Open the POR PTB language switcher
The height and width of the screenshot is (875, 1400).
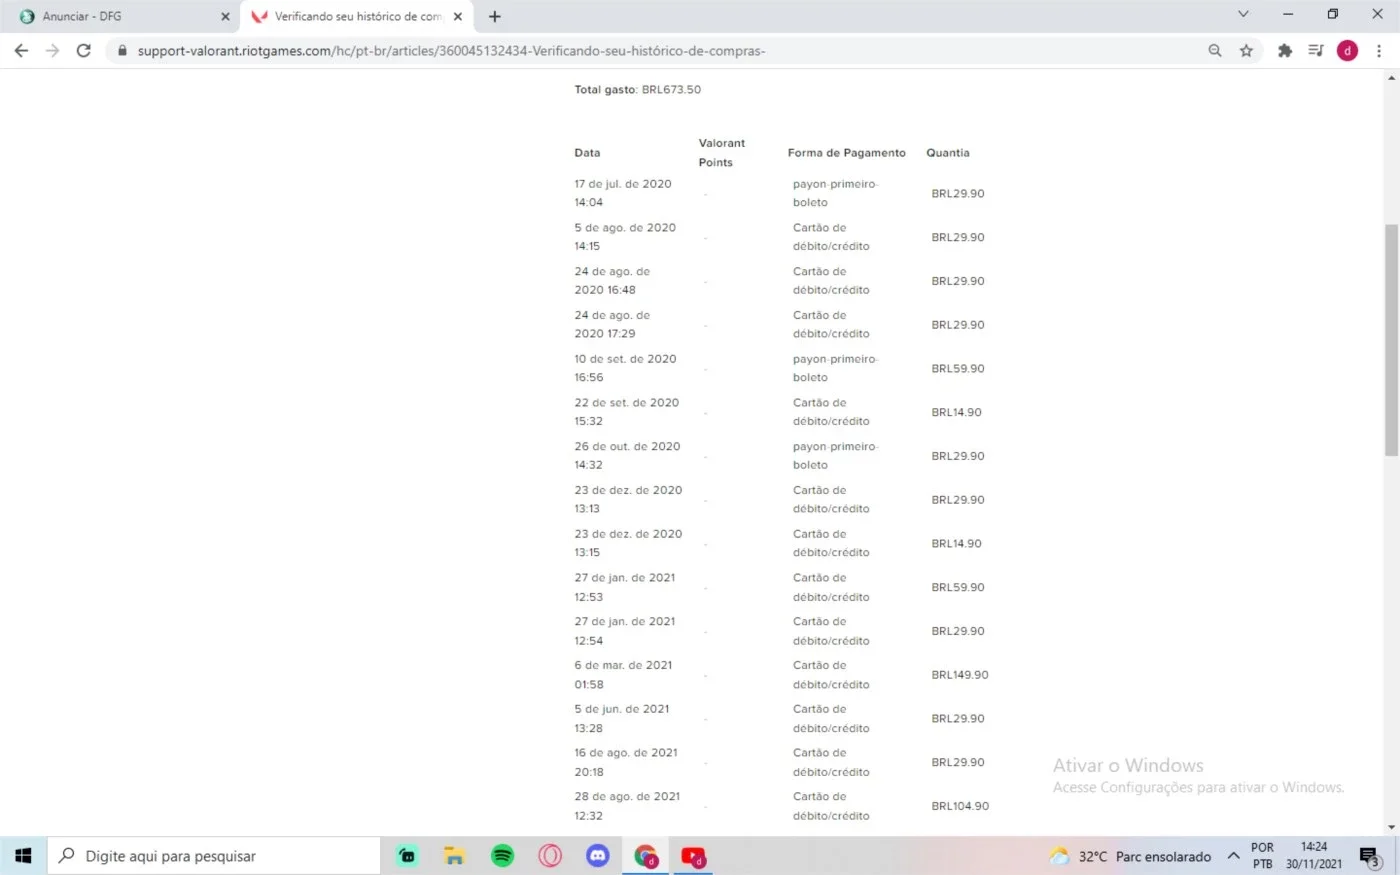click(x=1262, y=856)
